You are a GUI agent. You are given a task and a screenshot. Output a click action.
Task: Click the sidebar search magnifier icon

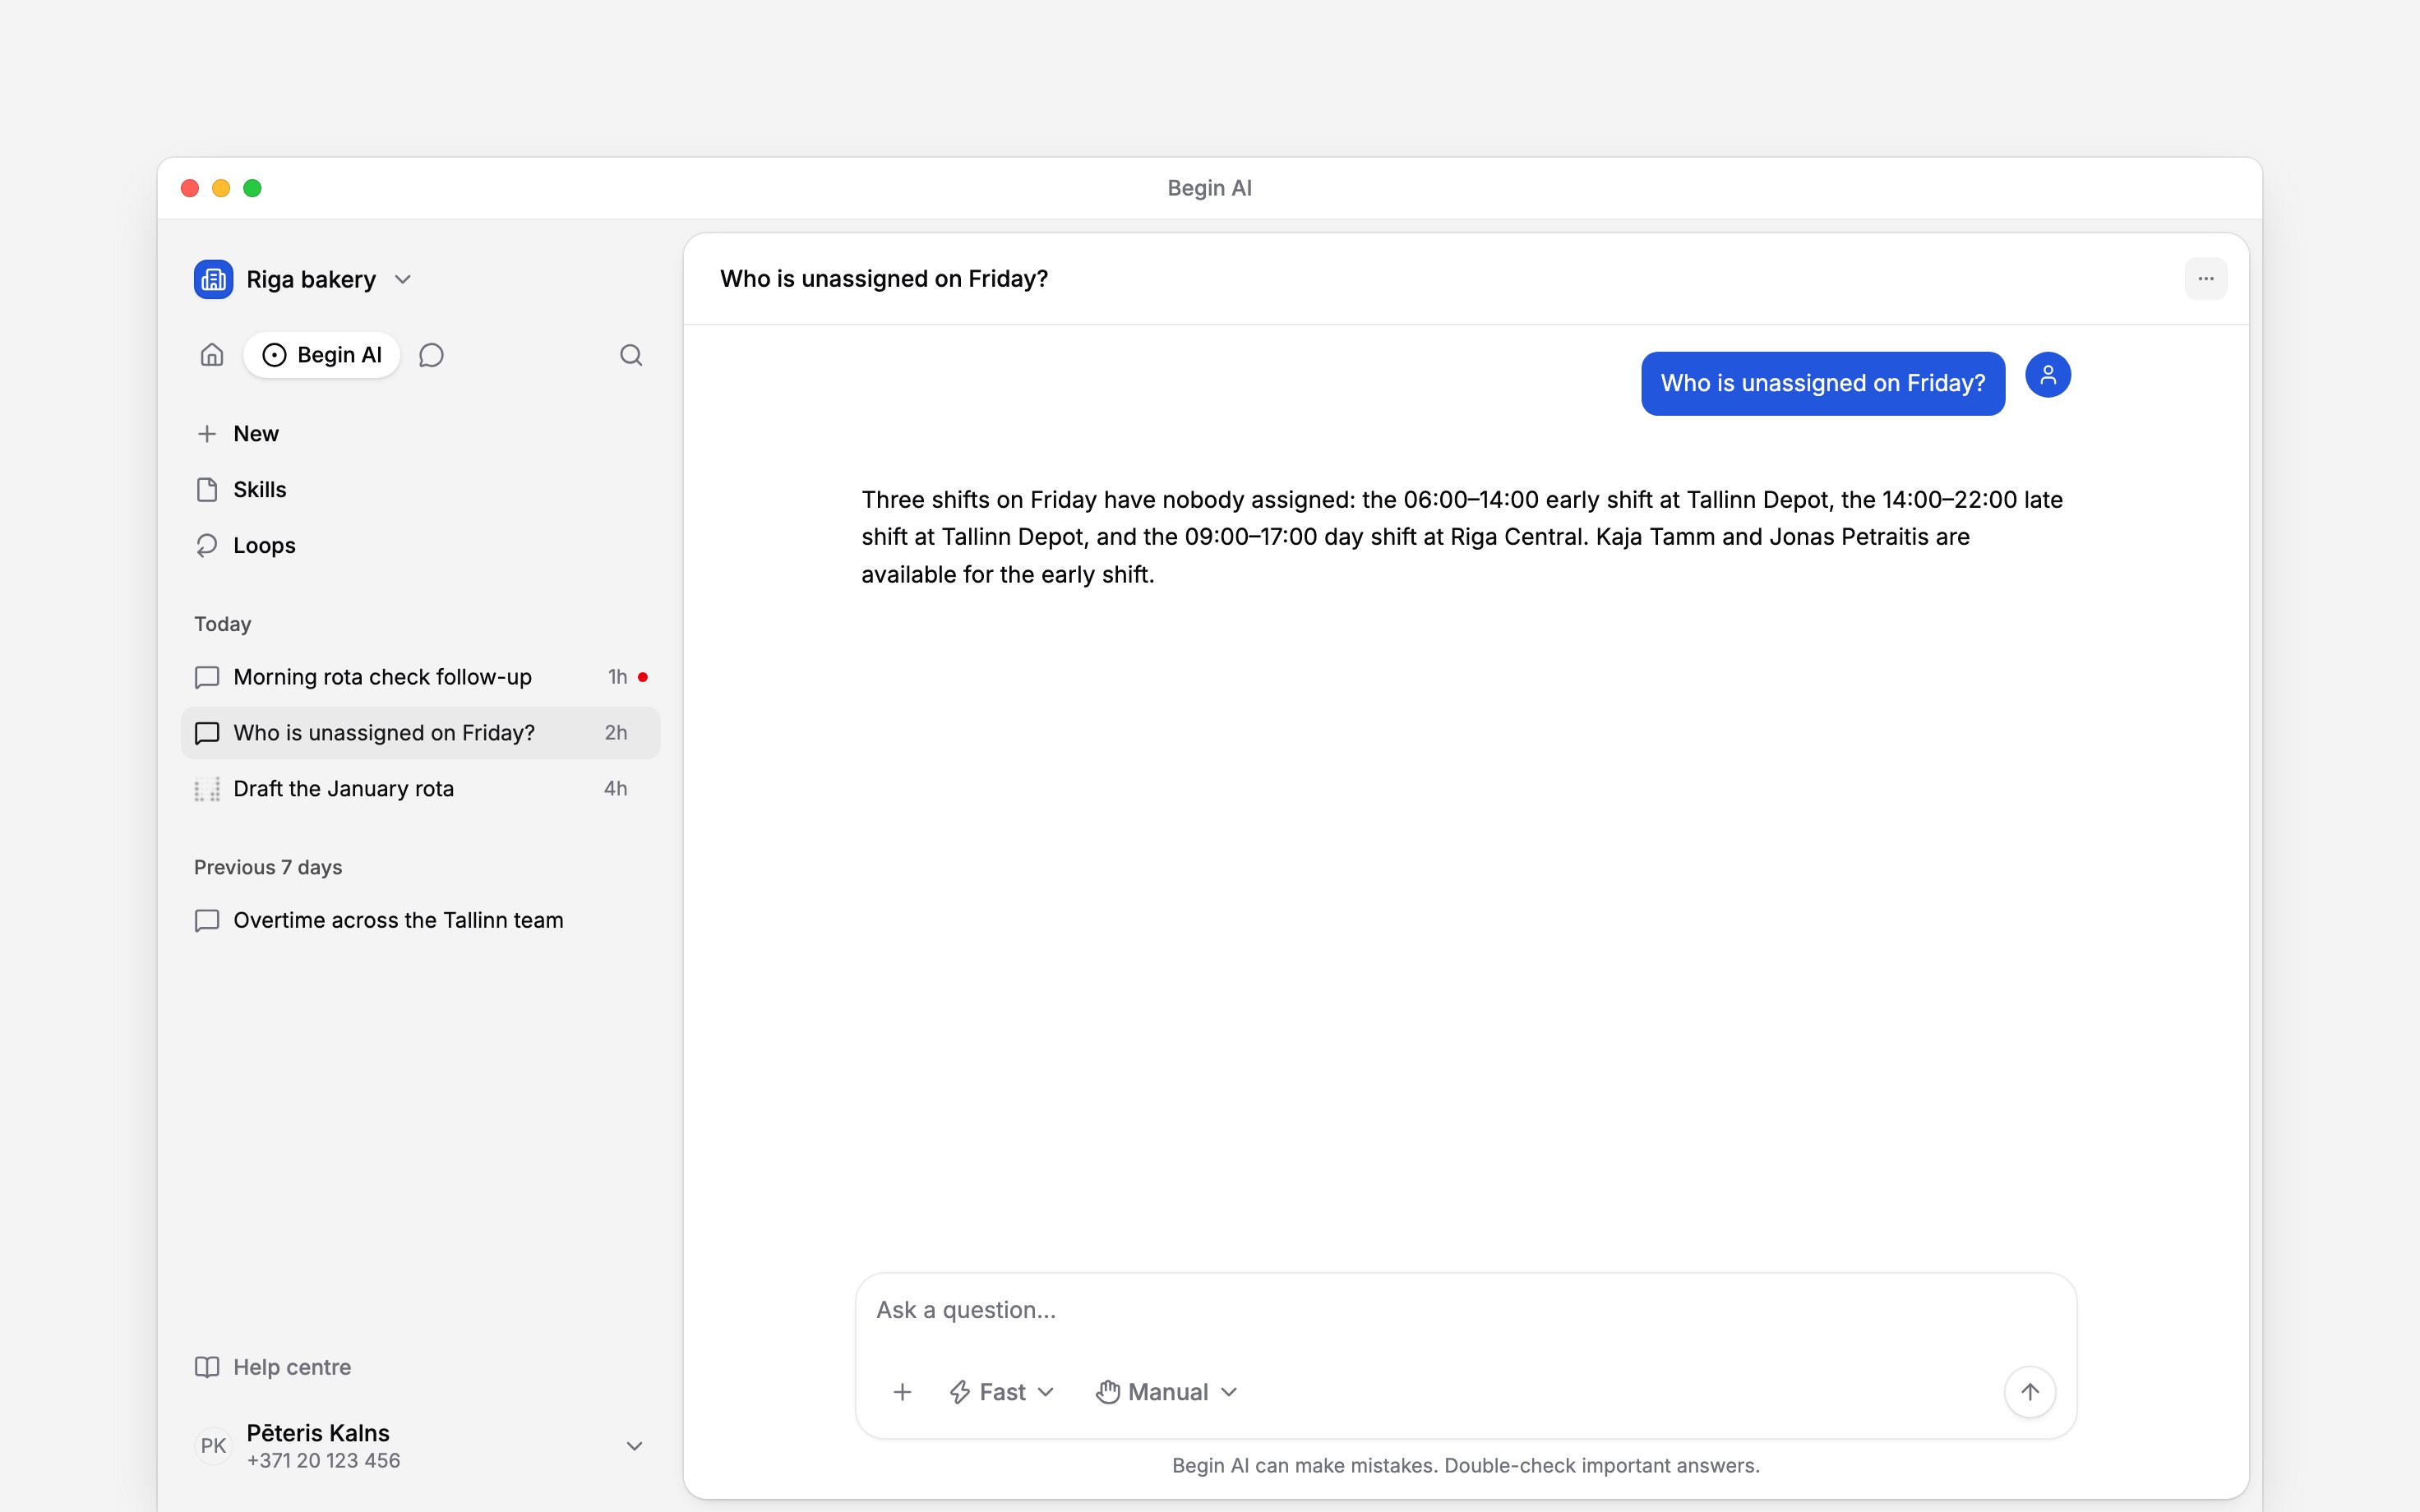(x=631, y=355)
